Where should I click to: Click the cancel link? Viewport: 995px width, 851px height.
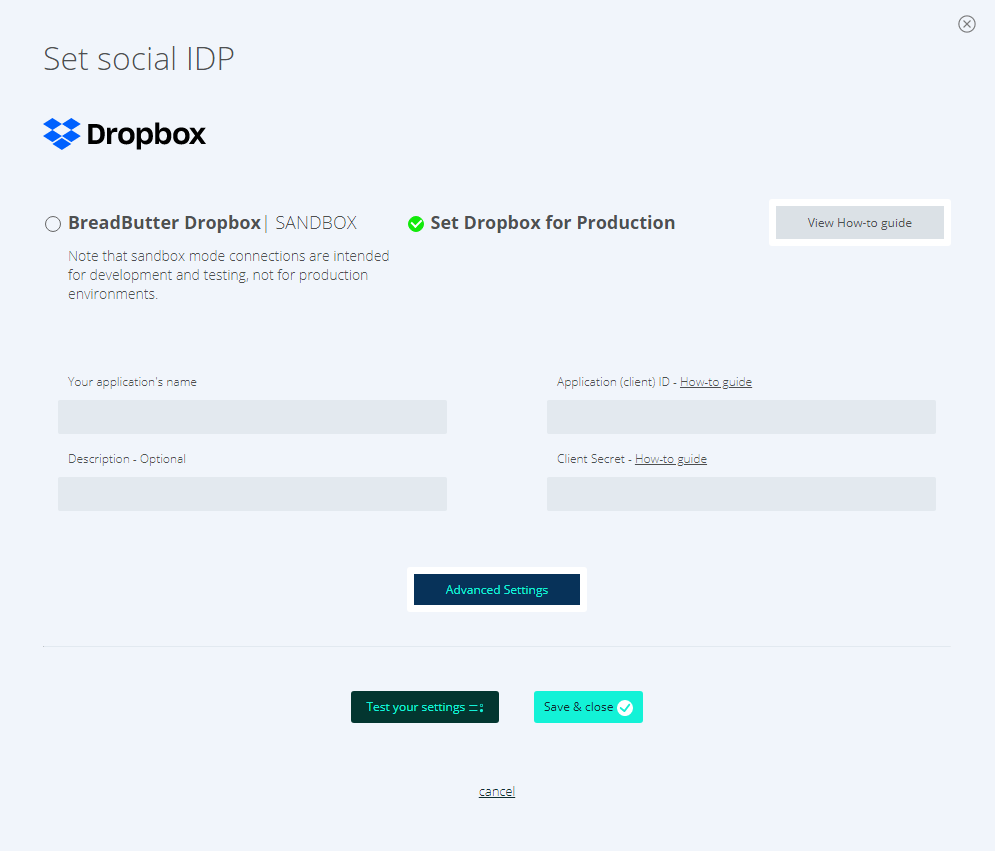pos(496,791)
